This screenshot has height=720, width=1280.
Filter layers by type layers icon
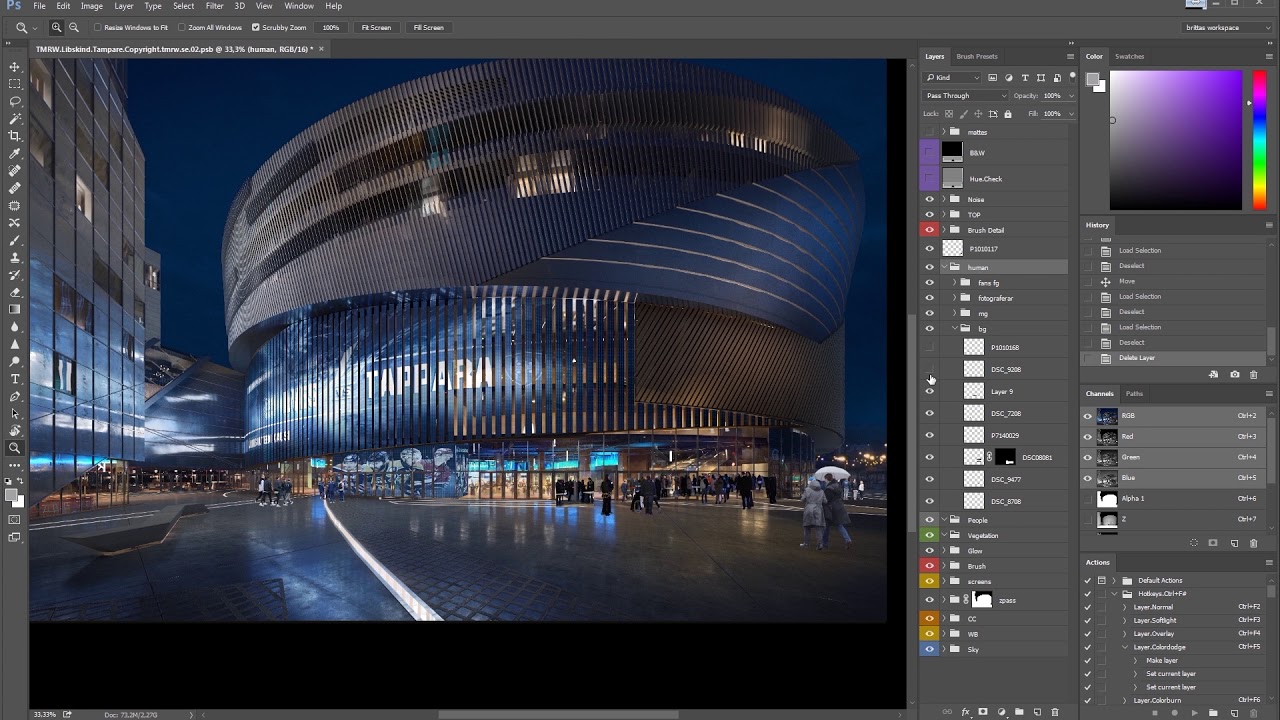(1025, 77)
